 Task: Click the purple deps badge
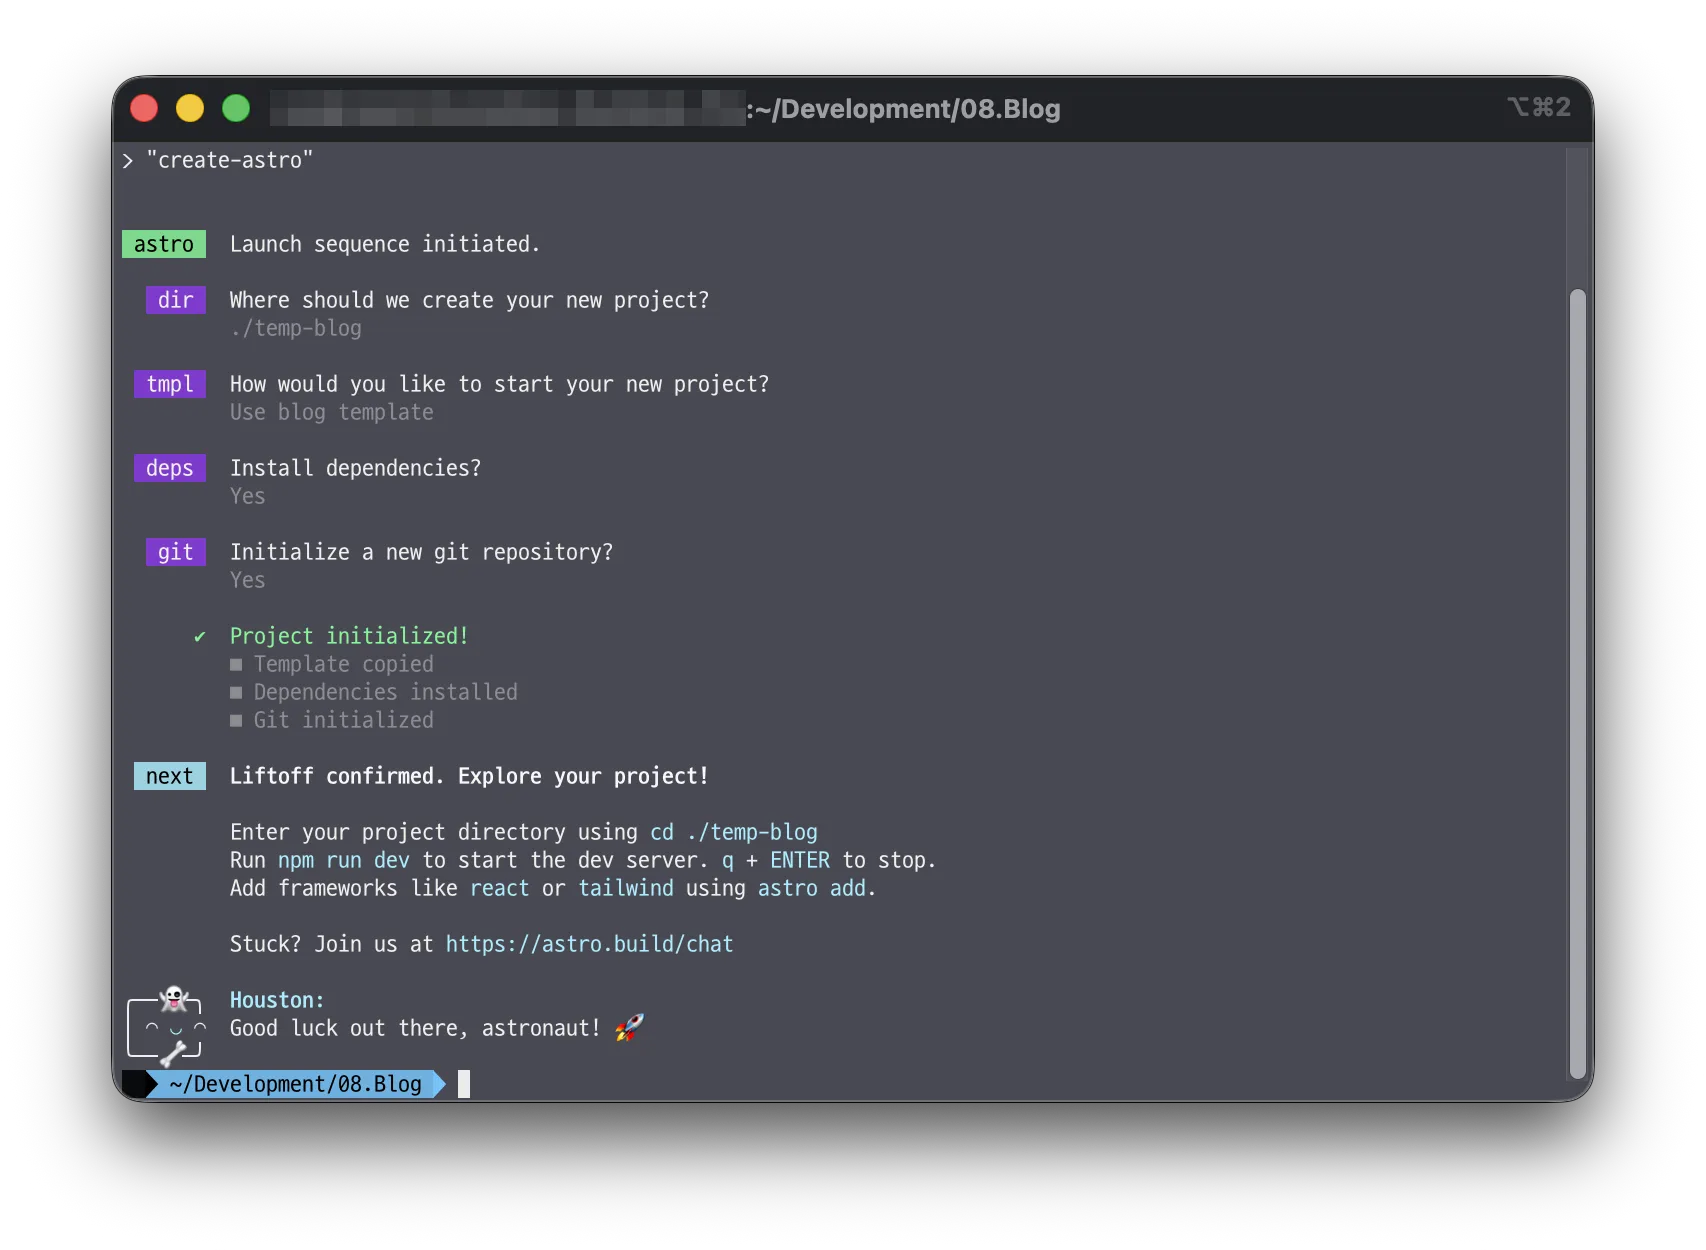coord(170,468)
